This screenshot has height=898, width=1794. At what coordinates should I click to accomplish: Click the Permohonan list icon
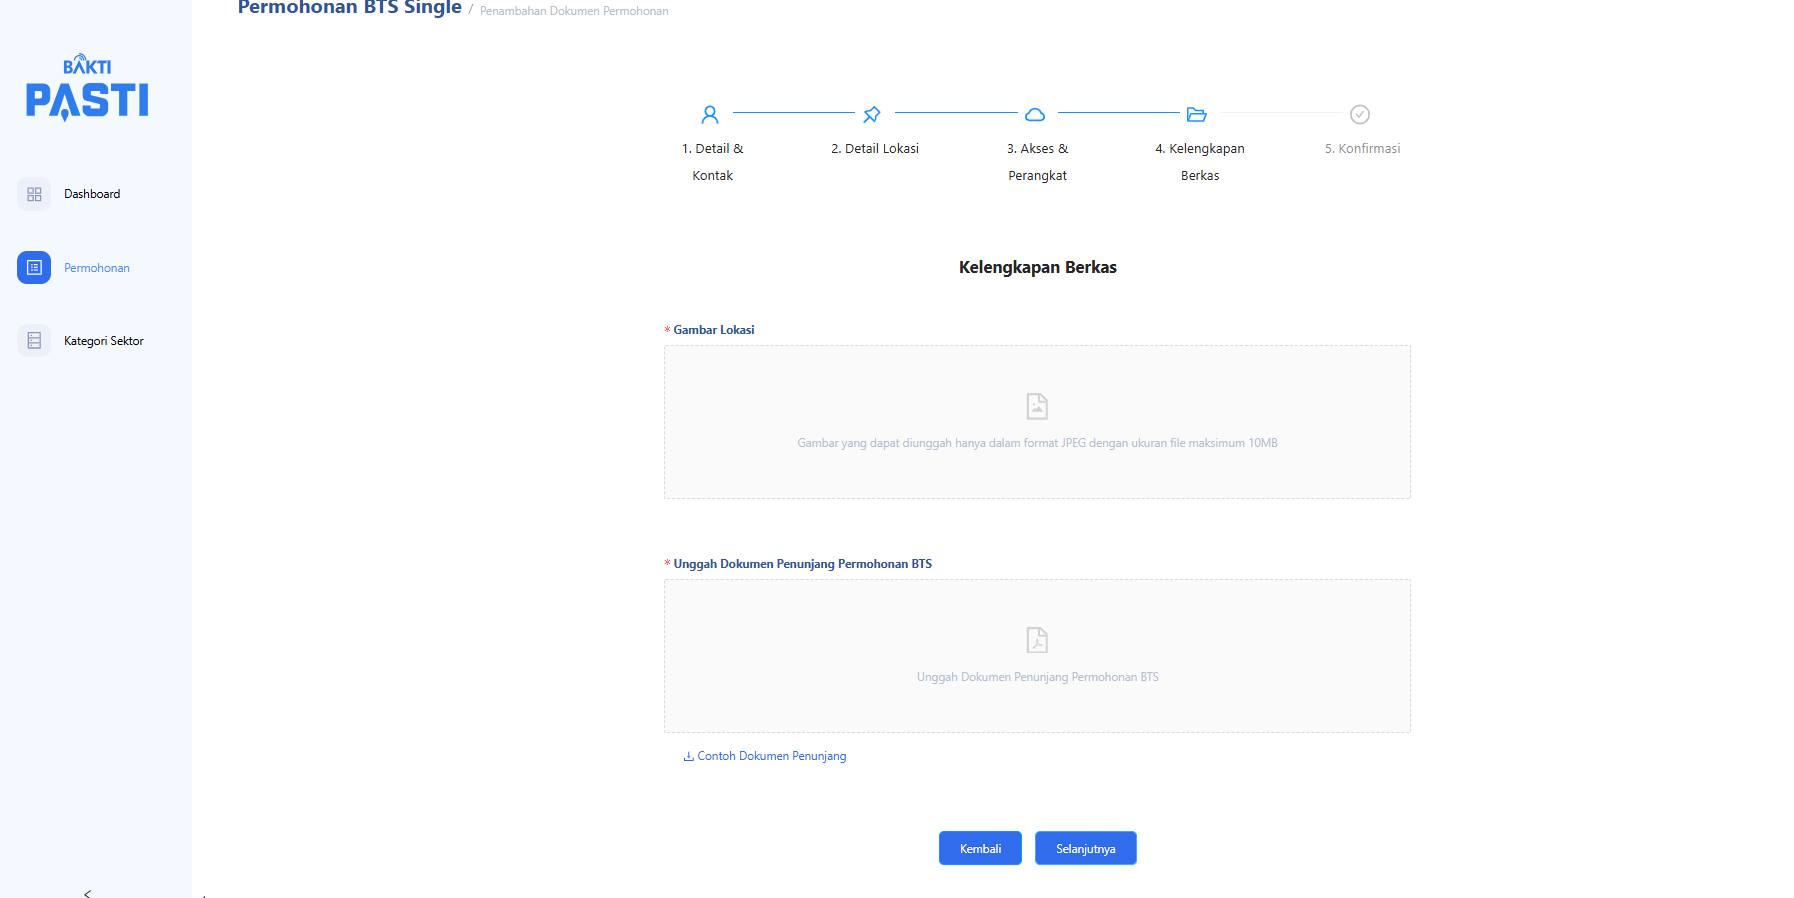pos(34,268)
